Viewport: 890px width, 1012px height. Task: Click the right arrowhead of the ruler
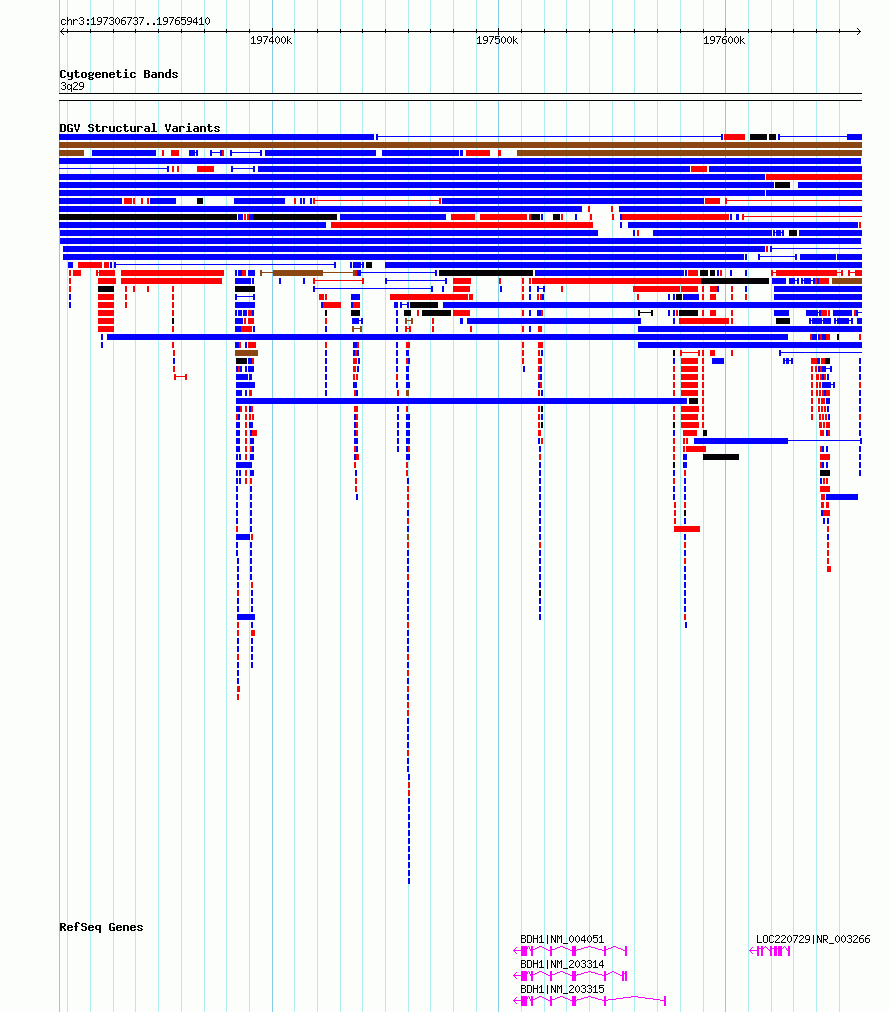click(x=858, y=31)
